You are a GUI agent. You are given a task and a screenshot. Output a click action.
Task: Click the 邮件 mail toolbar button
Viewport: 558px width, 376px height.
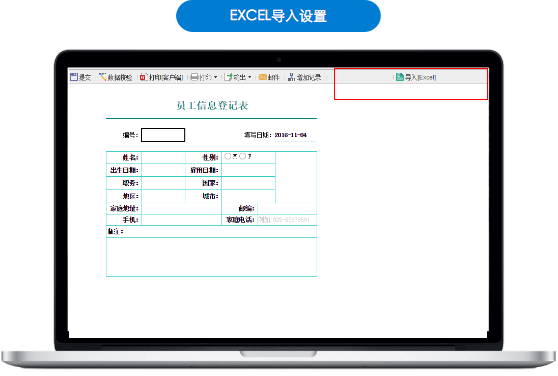tap(269, 77)
